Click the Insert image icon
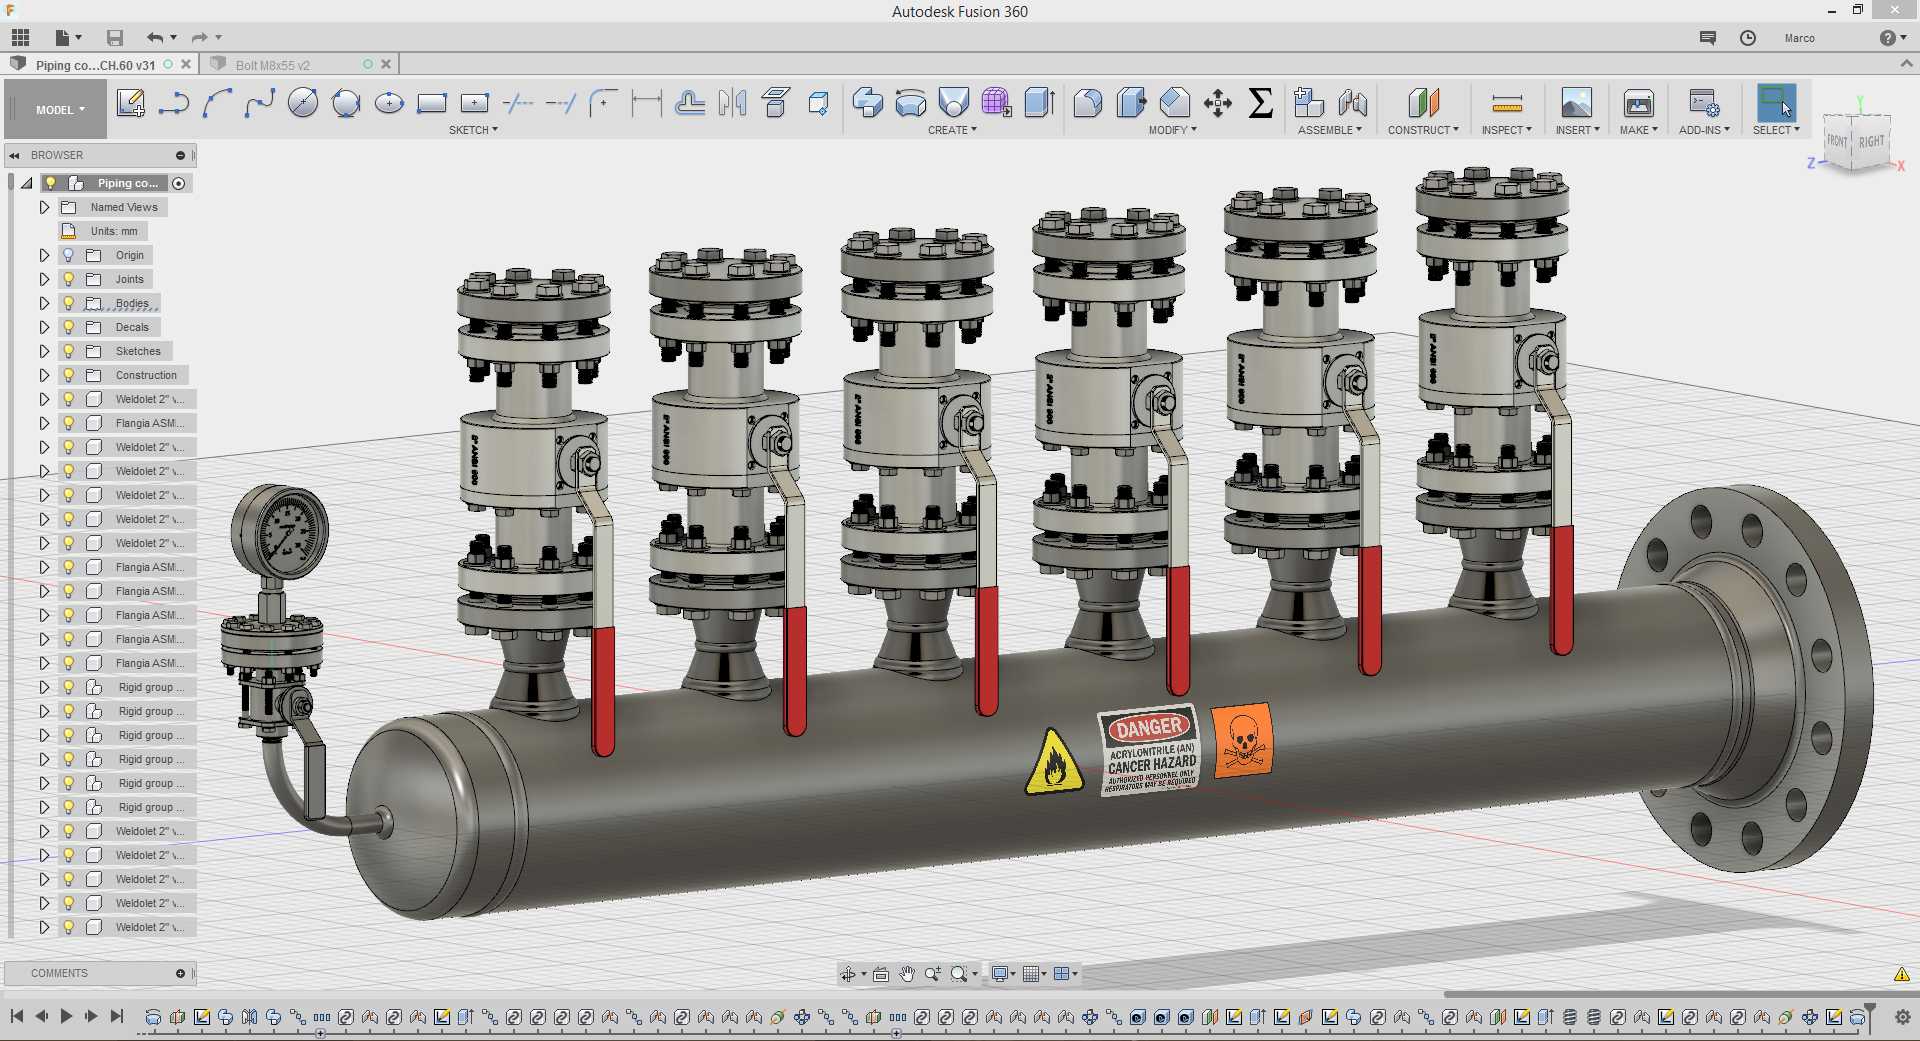Screen dimensions: 1920x1041 click(1576, 103)
